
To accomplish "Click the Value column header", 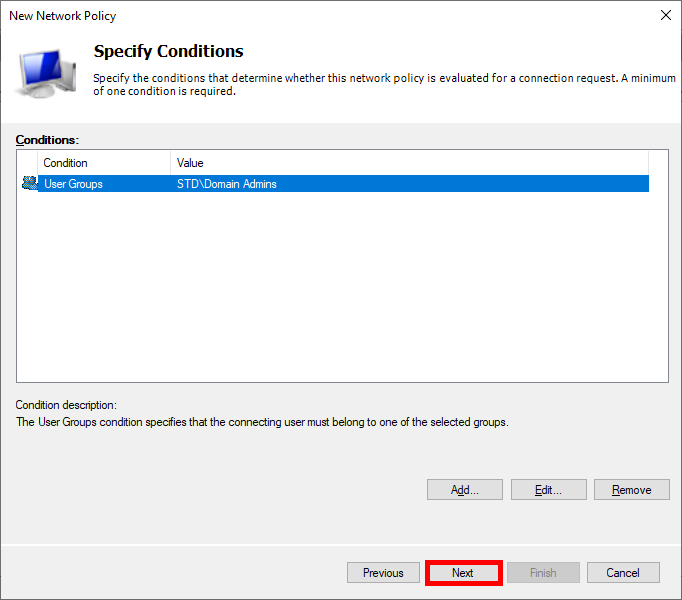I will (x=190, y=163).
